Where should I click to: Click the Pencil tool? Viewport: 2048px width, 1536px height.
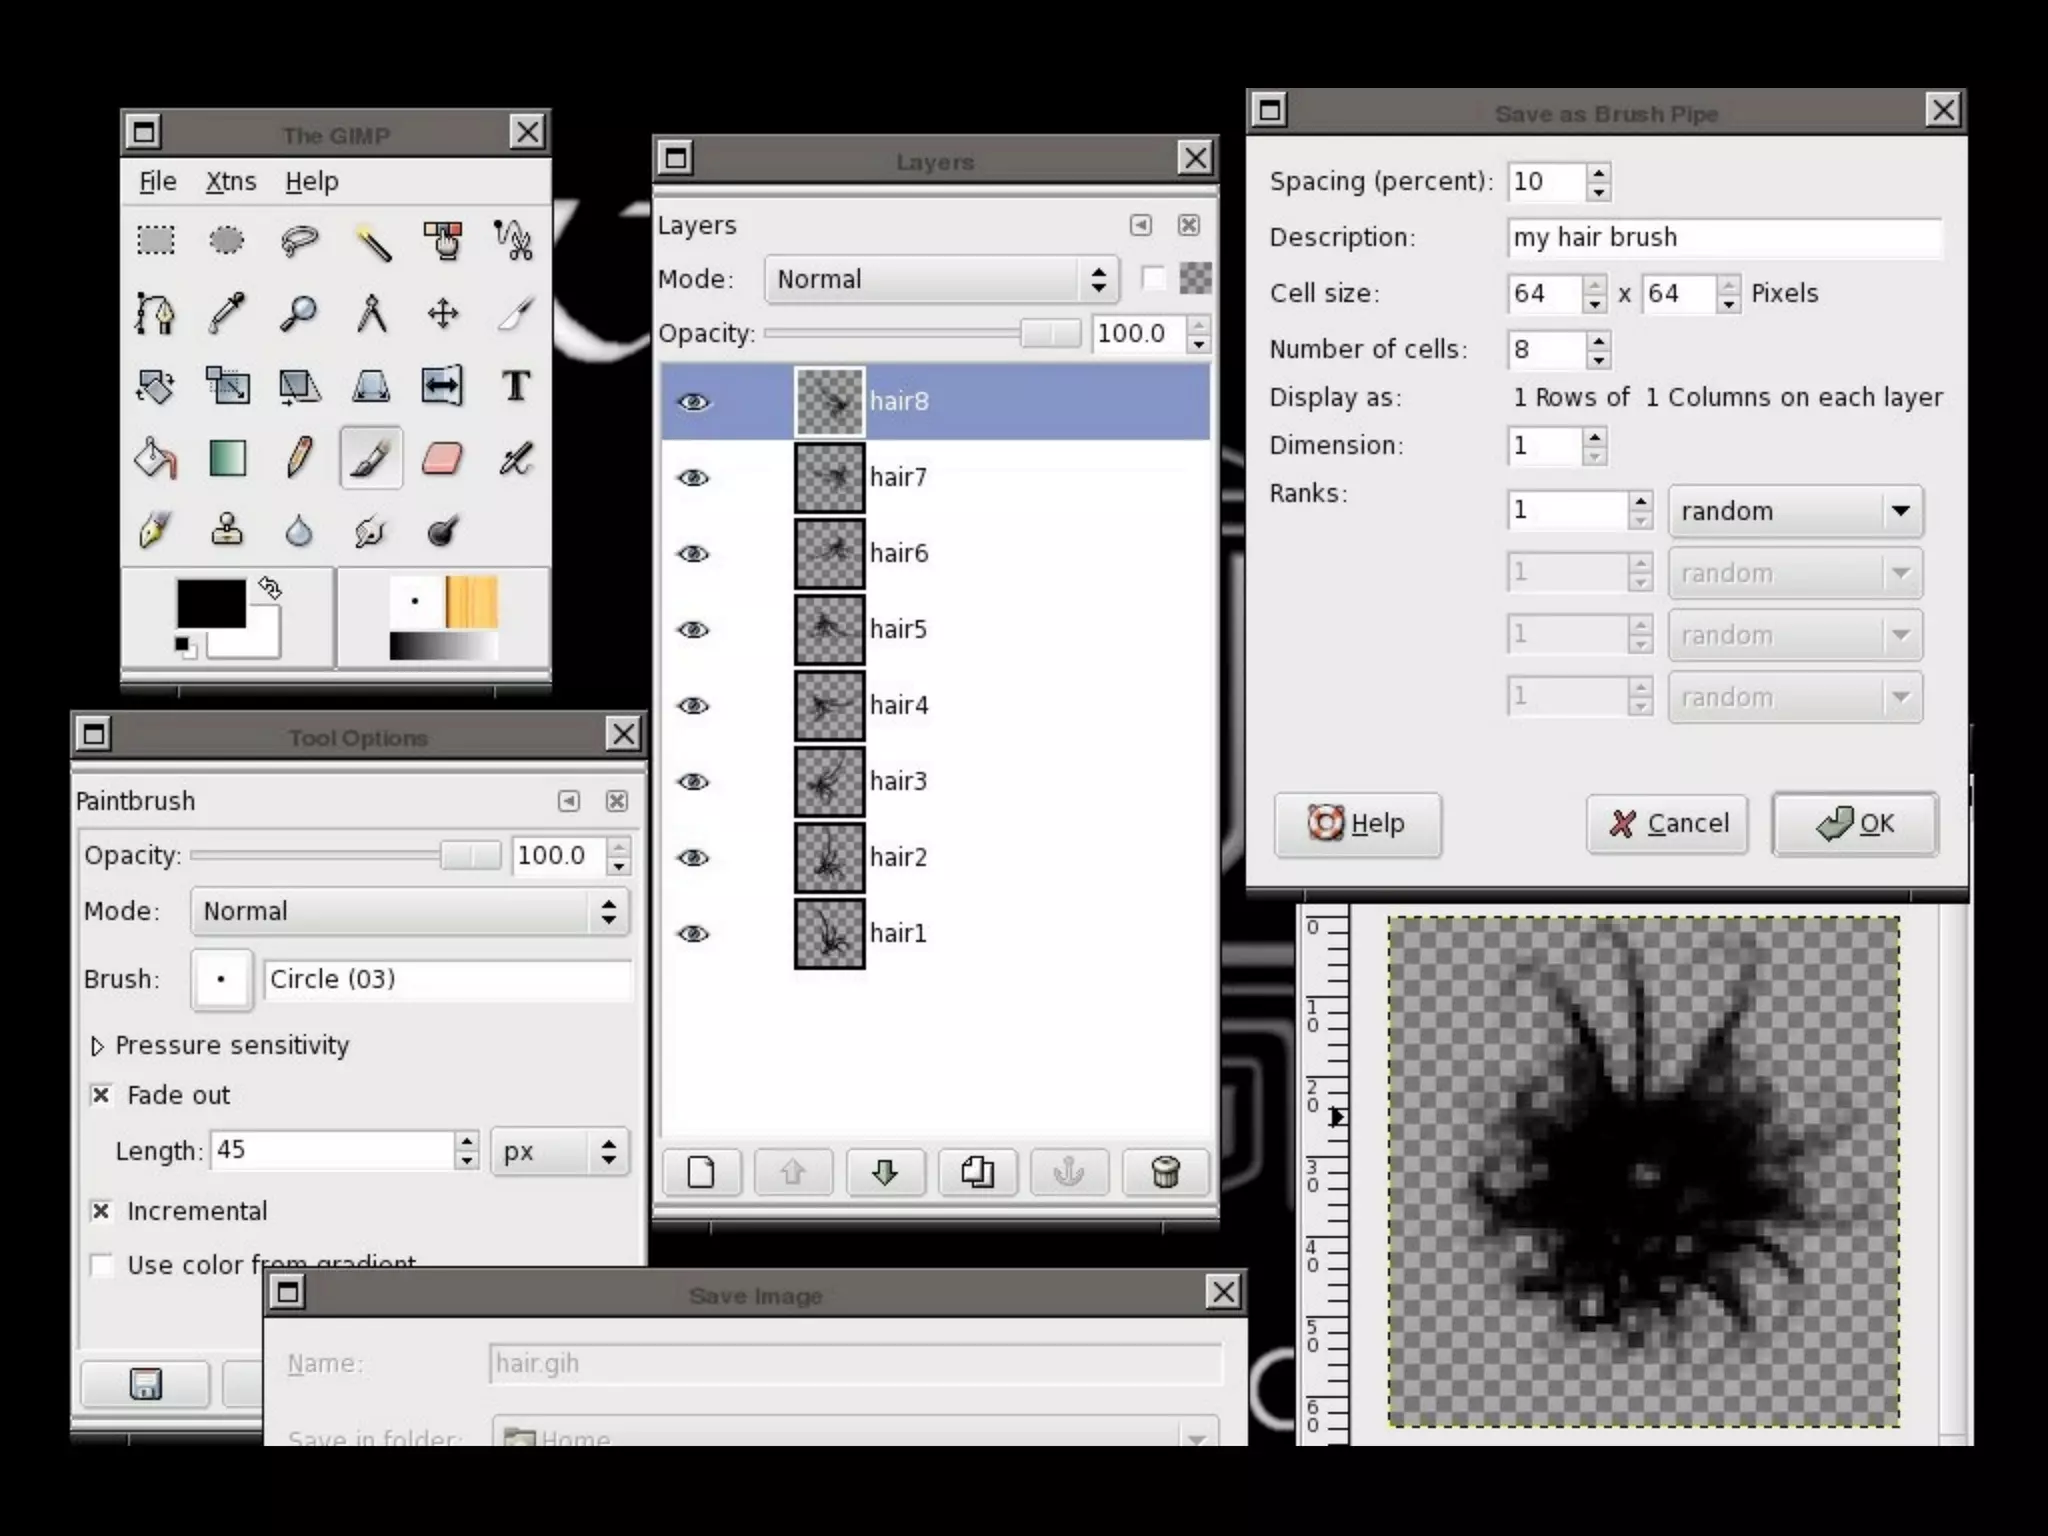coord(298,459)
